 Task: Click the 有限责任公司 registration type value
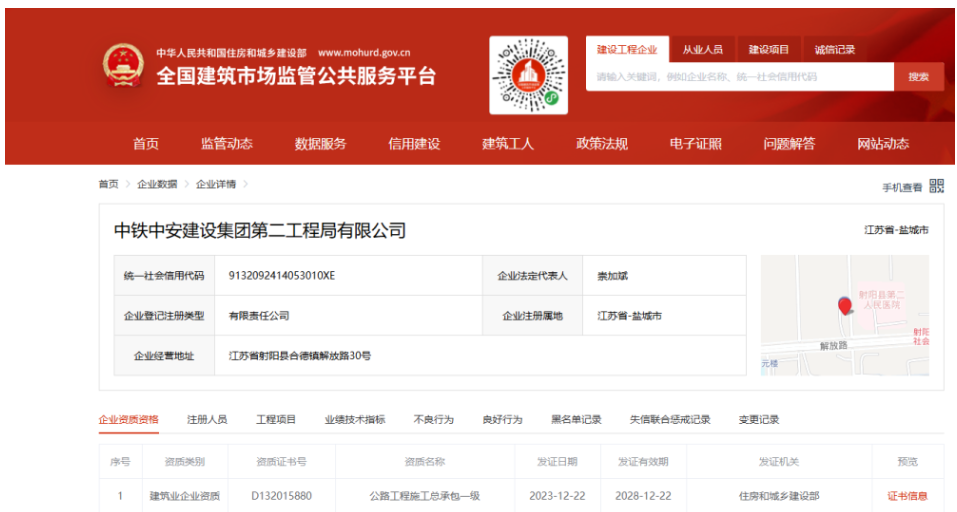click(259, 315)
